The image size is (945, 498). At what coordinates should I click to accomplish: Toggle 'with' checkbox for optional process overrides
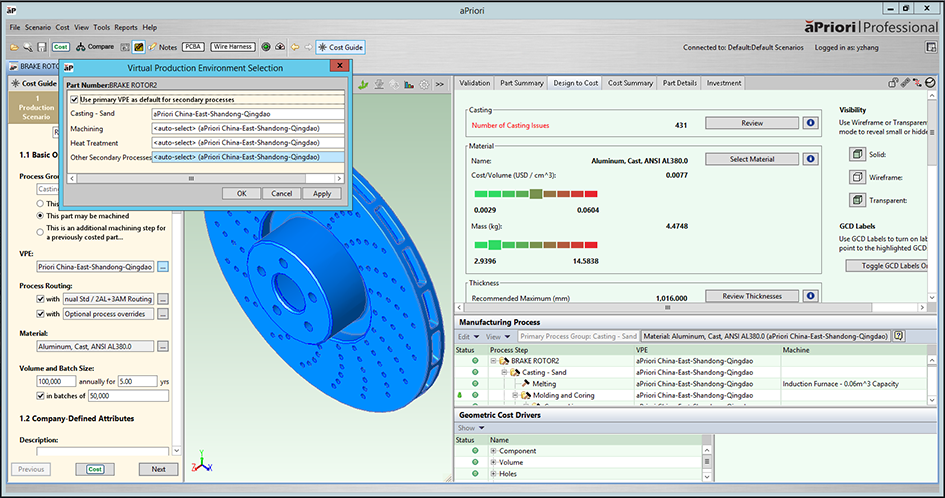pyautogui.click(x=40, y=314)
